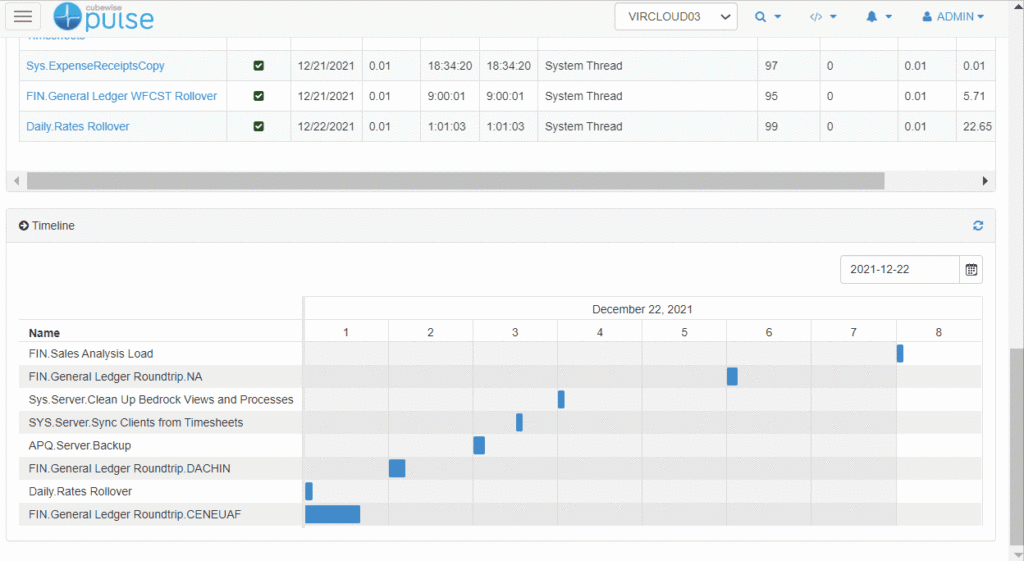The width and height of the screenshot is (1024, 561).
Task: Open the Daily.Rates Rollover link in table
Action: click(x=78, y=127)
